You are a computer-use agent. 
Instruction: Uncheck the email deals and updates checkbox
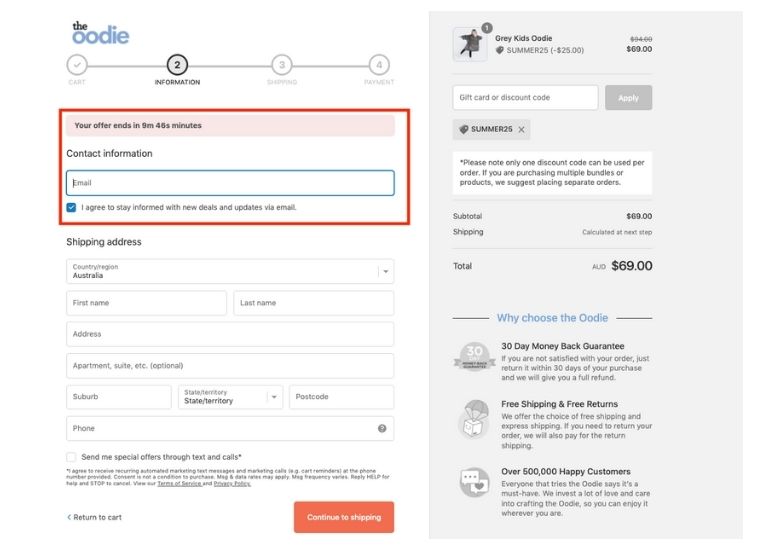coord(72,208)
